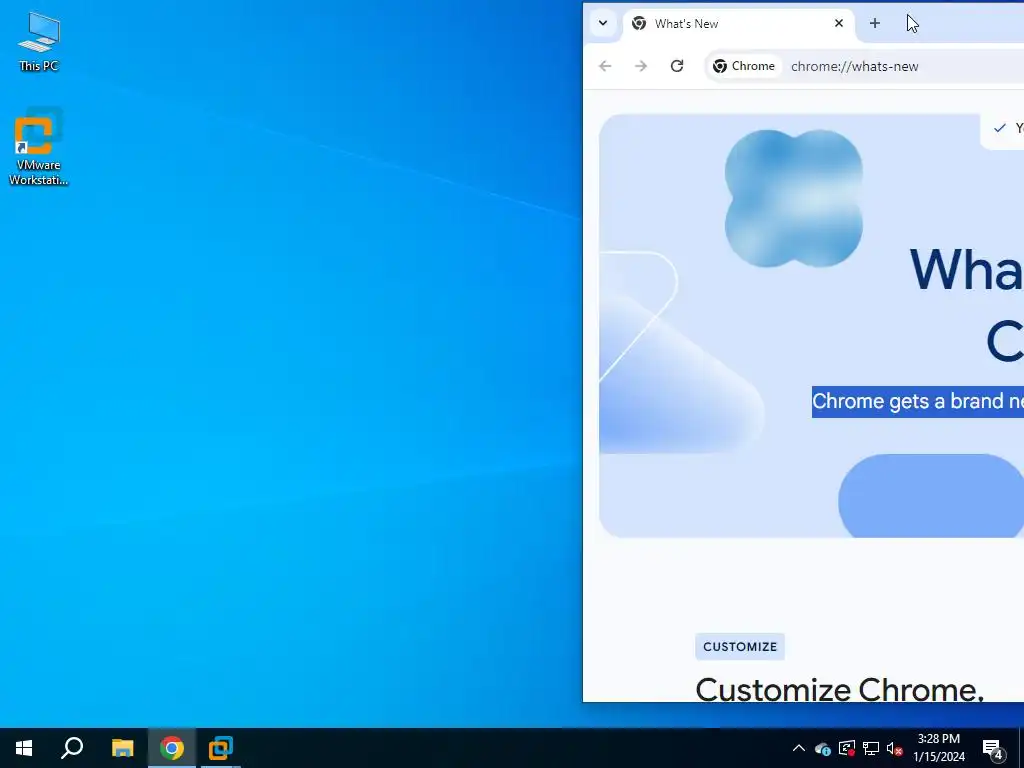The height and width of the screenshot is (768, 1024).
Task: Click the 'Customize Chrome' heading
Action: point(839,689)
